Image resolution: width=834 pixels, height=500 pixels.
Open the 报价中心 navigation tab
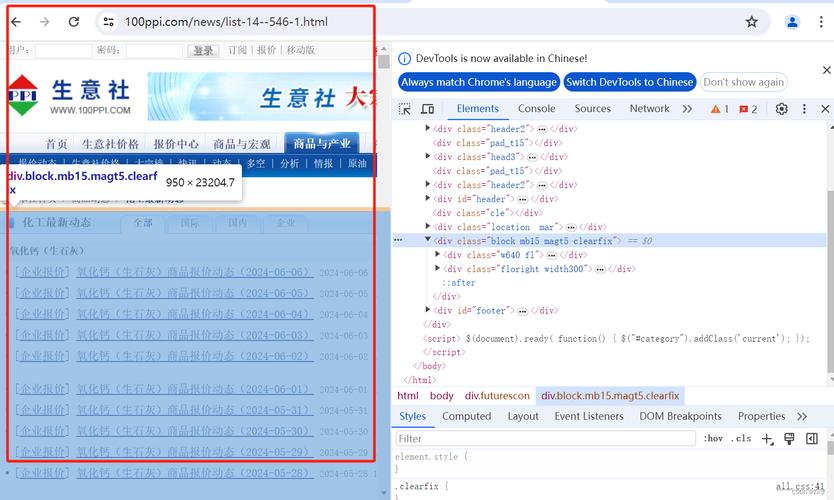176,144
